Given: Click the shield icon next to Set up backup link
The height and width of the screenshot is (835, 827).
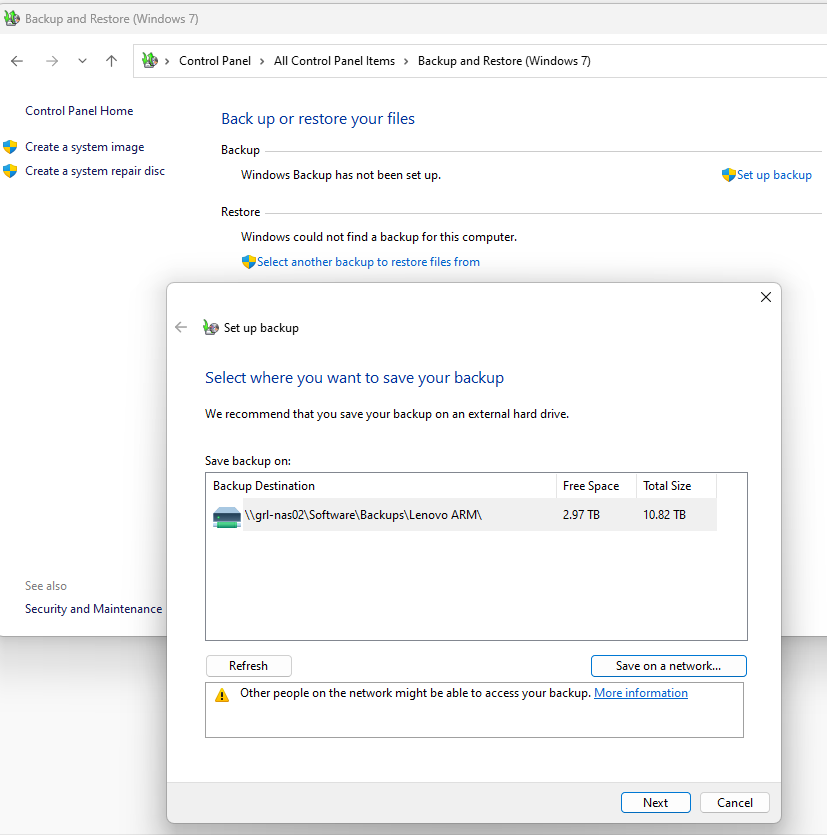Looking at the screenshot, I should (x=728, y=175).
